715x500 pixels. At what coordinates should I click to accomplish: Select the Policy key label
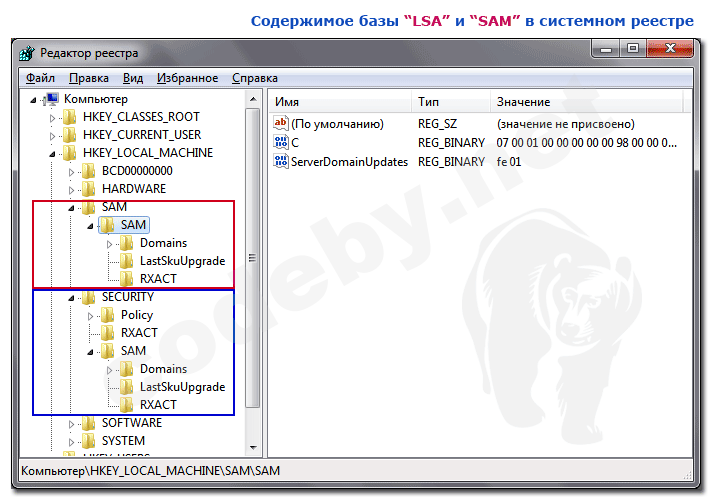click(x=137, y=315)
